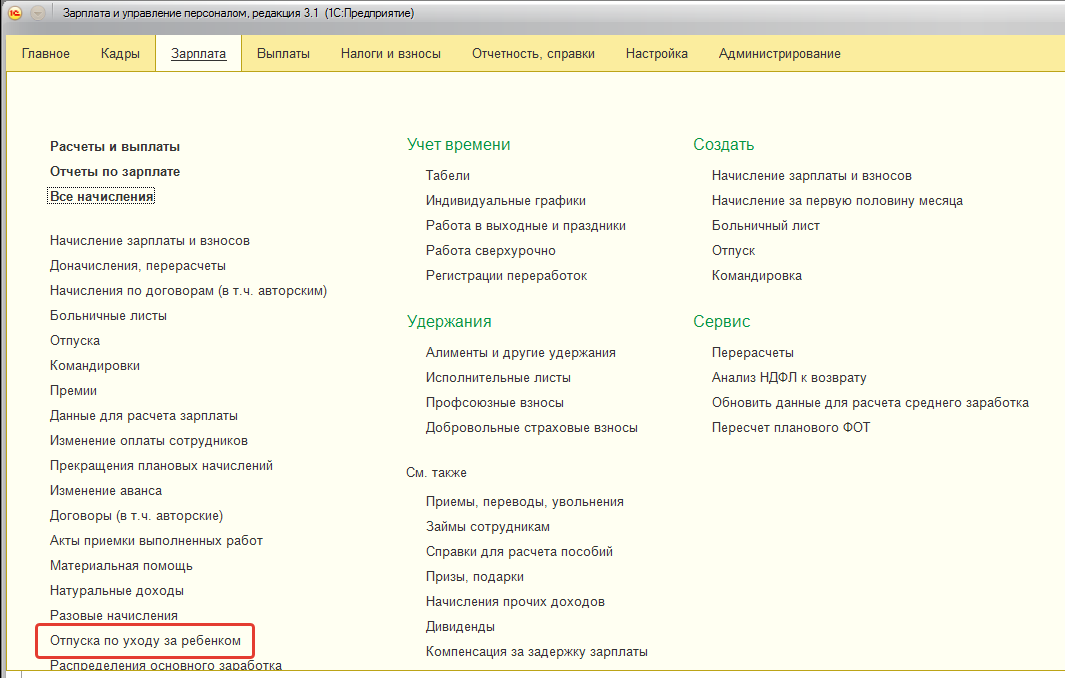Open Профсоюзные взносы
Image resolution: width=1065 pixels, height=678 pixels.
click(494, 403)
